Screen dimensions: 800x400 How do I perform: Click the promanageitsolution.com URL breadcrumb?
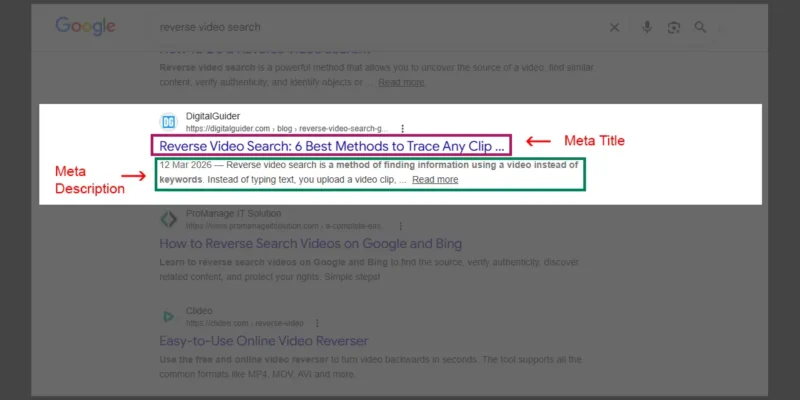click(x=286, y=226)
